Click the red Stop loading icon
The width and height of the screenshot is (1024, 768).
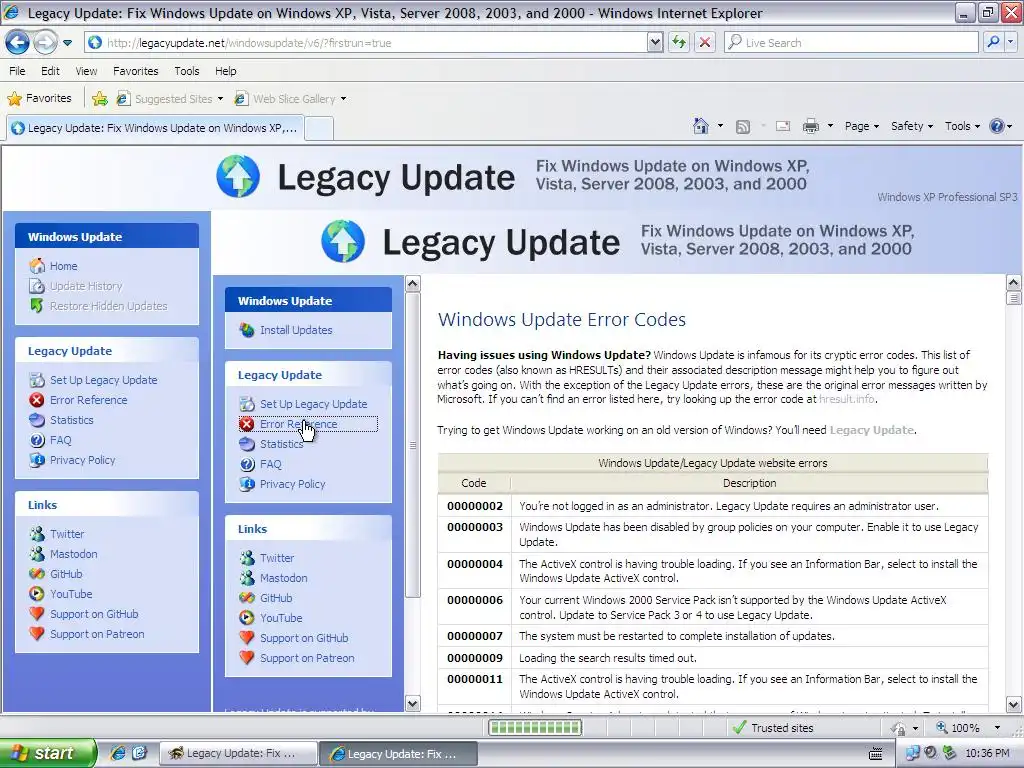tap(705, 42)
